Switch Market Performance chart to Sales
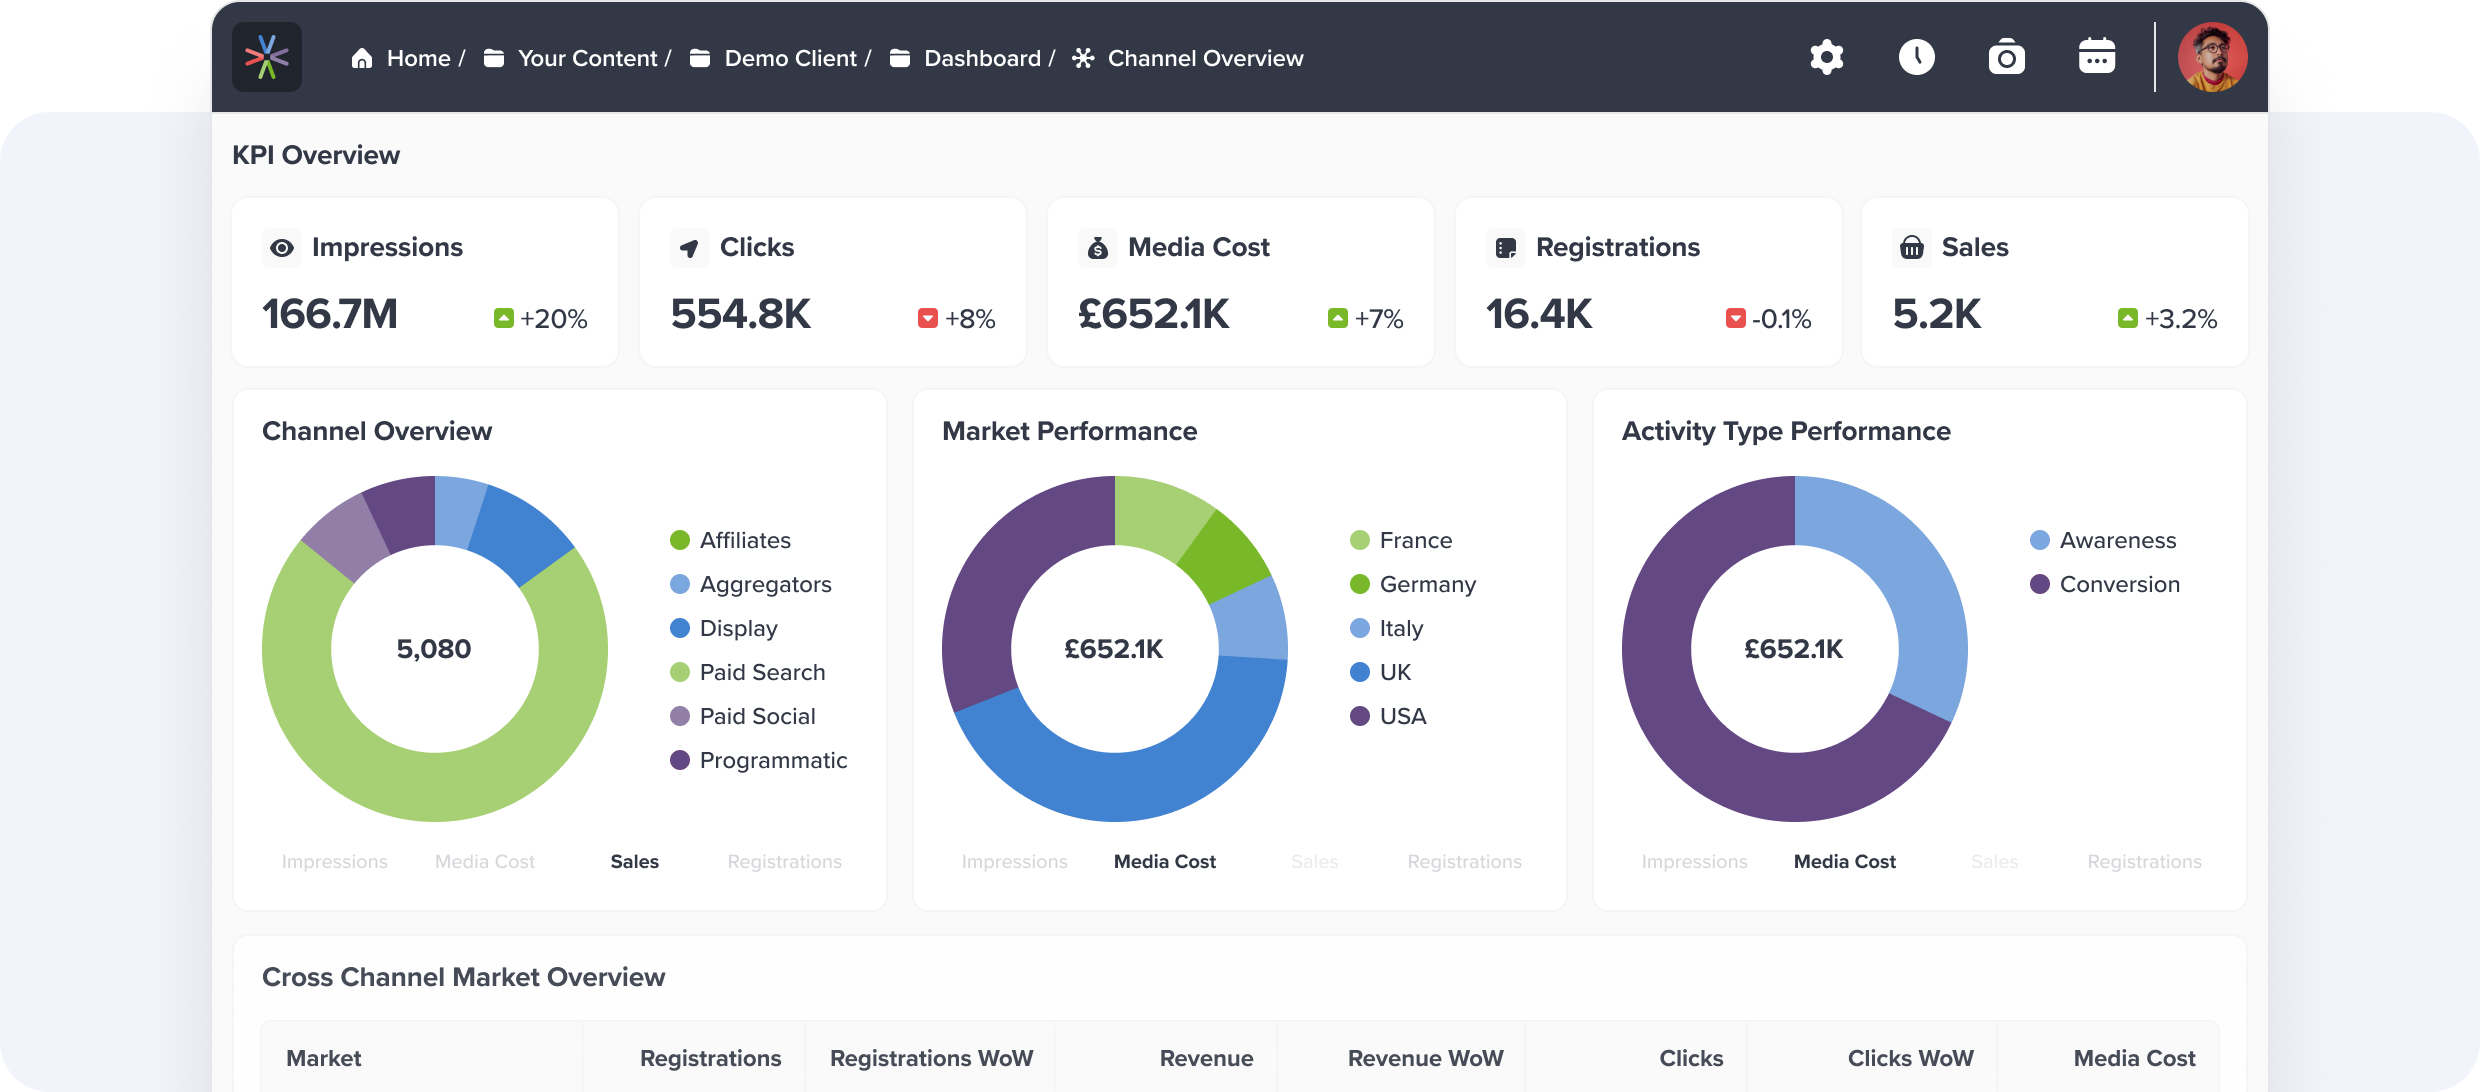 [1314, 861]
